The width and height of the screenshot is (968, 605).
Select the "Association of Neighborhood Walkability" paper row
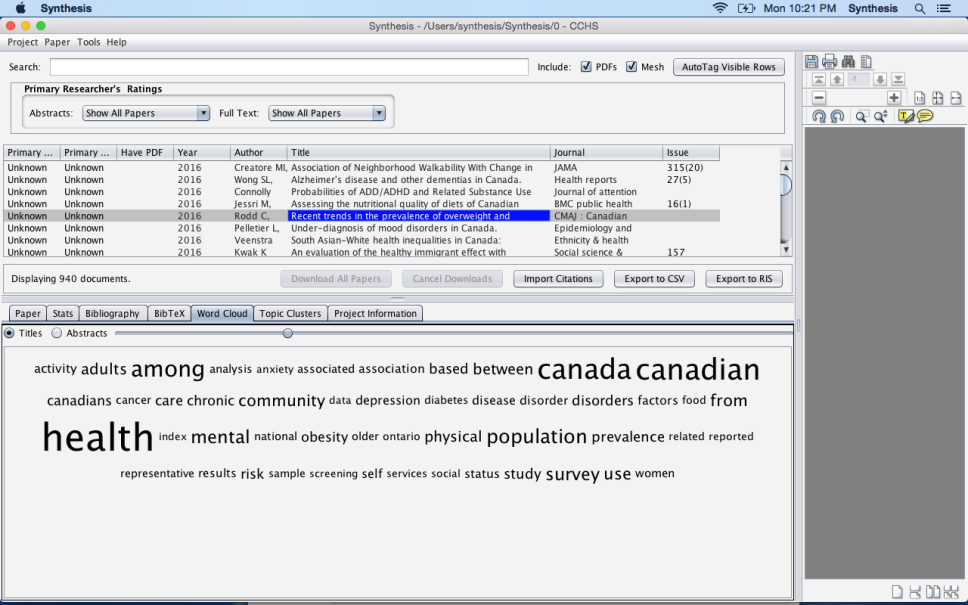pyautogui.click(x=362, y=167)
